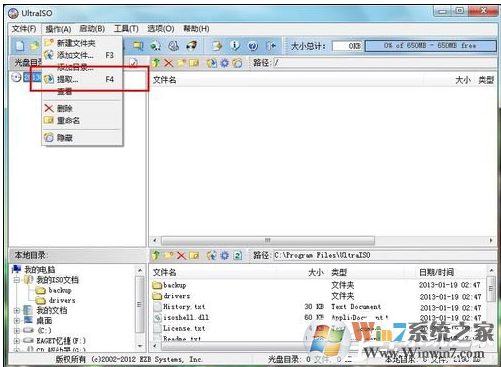Collapse the 我的ISO文档 tree node
Viewport: 501px width, 367px height.
click(x=16, y=280)
